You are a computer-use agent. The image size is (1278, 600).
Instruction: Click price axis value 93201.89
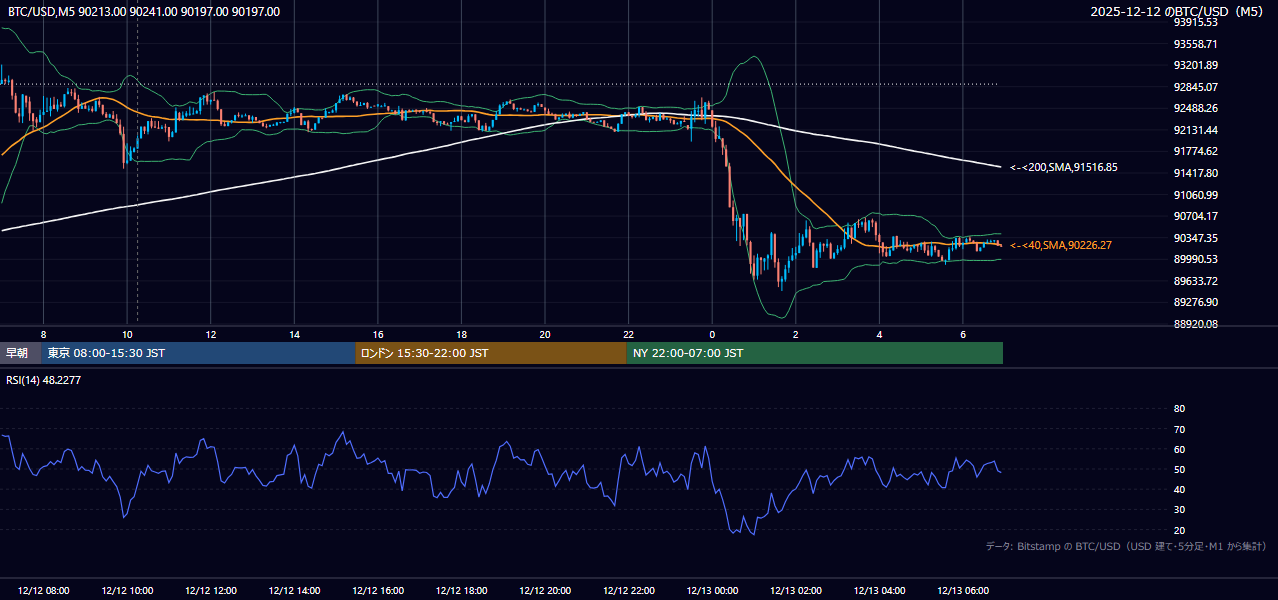[x=1197, y=65]
